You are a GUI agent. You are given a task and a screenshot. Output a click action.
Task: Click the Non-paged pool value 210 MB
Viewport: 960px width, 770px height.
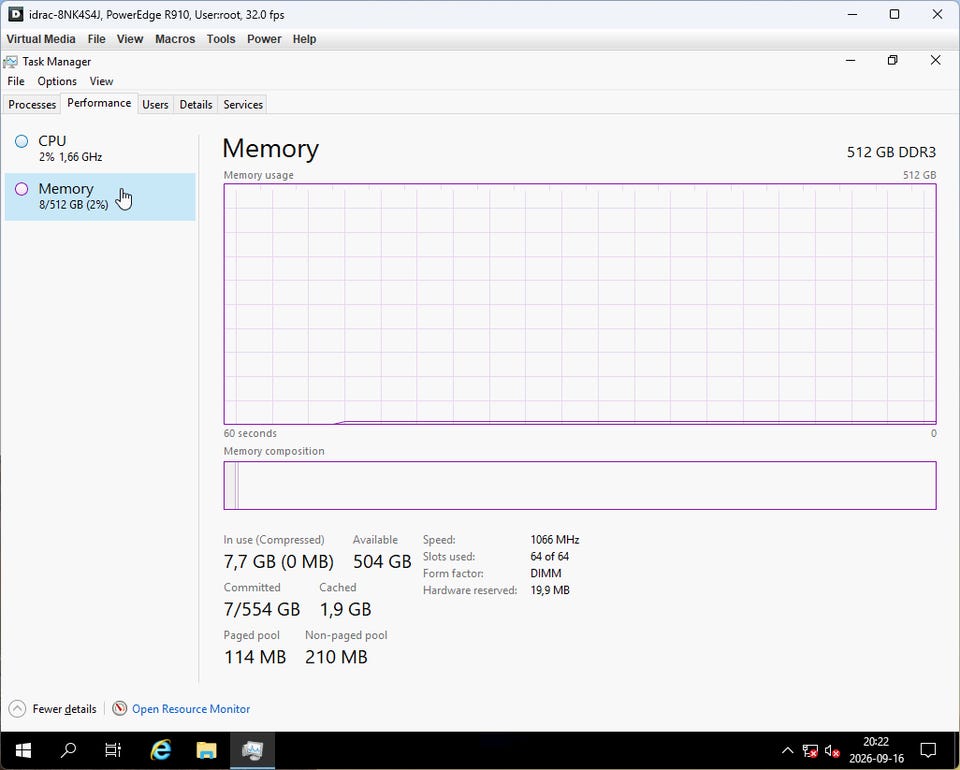[336, 657]
